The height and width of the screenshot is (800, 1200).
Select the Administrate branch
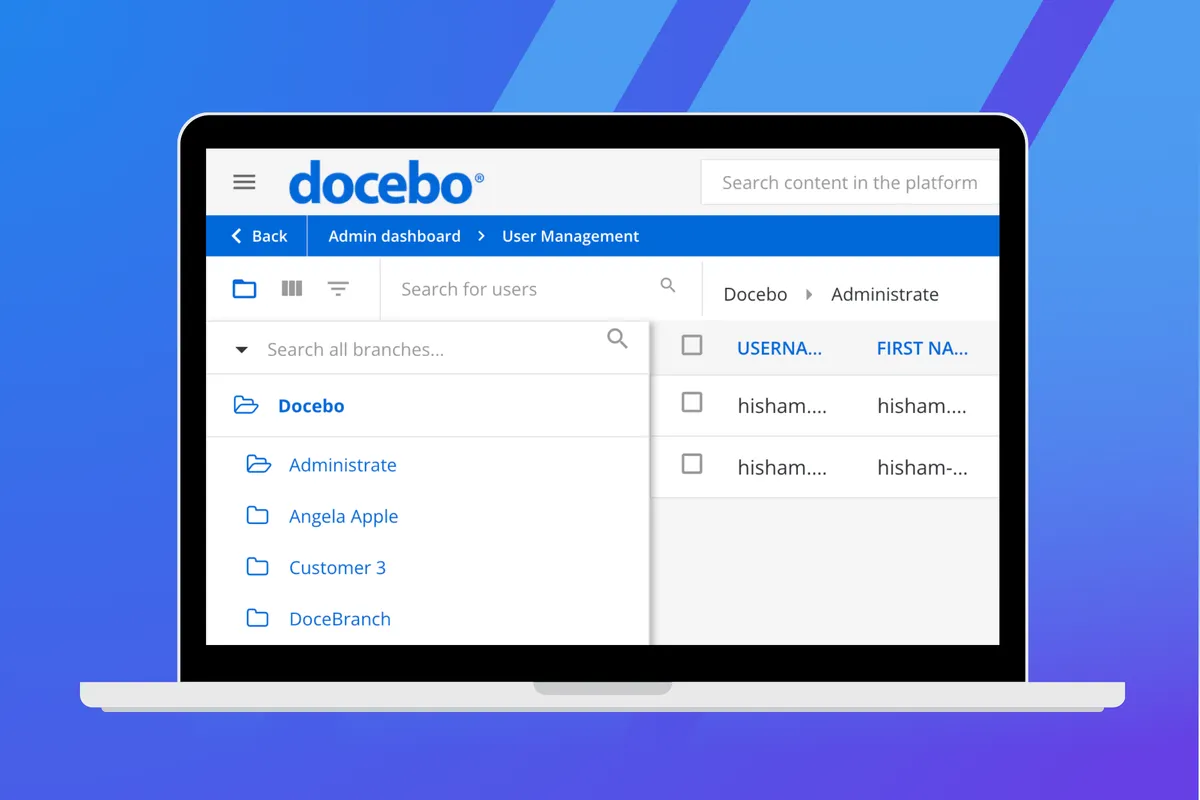(343, 465)
